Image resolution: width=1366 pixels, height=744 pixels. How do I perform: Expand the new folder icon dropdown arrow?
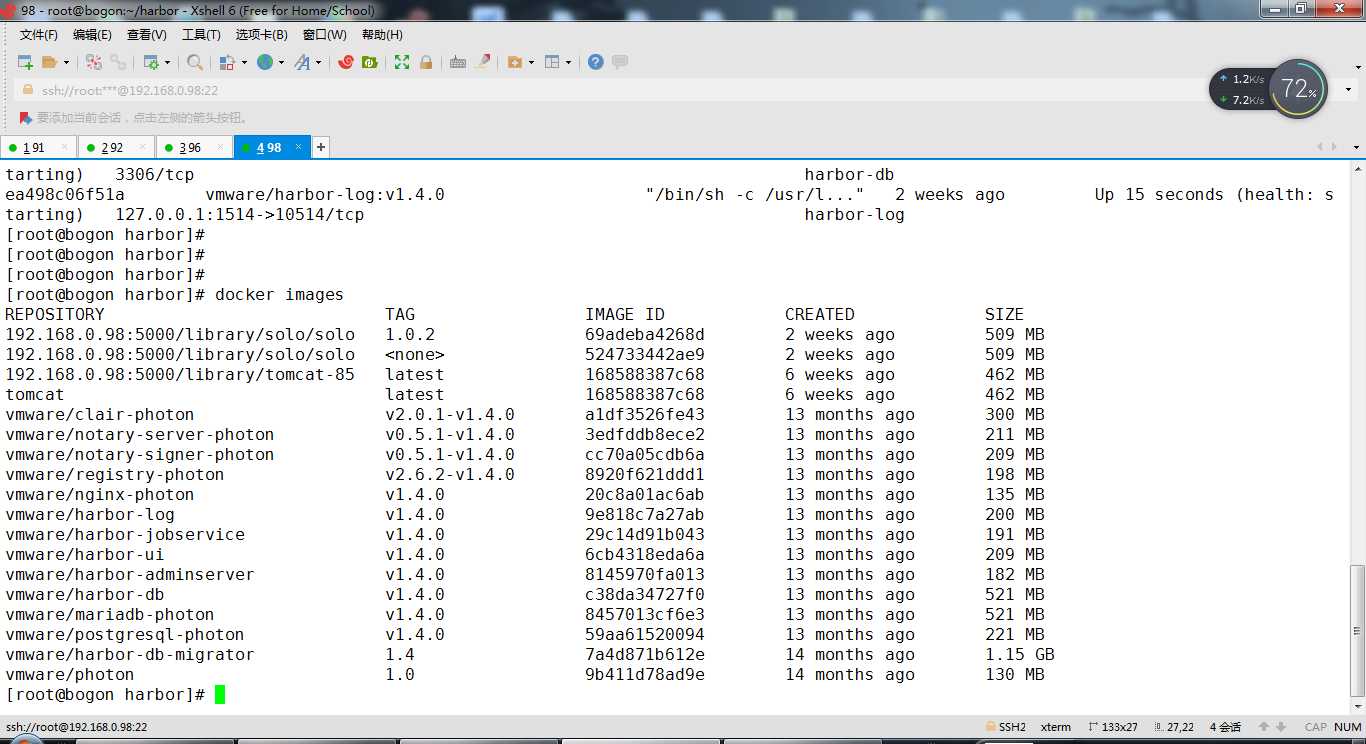click(x=531, y=62)
